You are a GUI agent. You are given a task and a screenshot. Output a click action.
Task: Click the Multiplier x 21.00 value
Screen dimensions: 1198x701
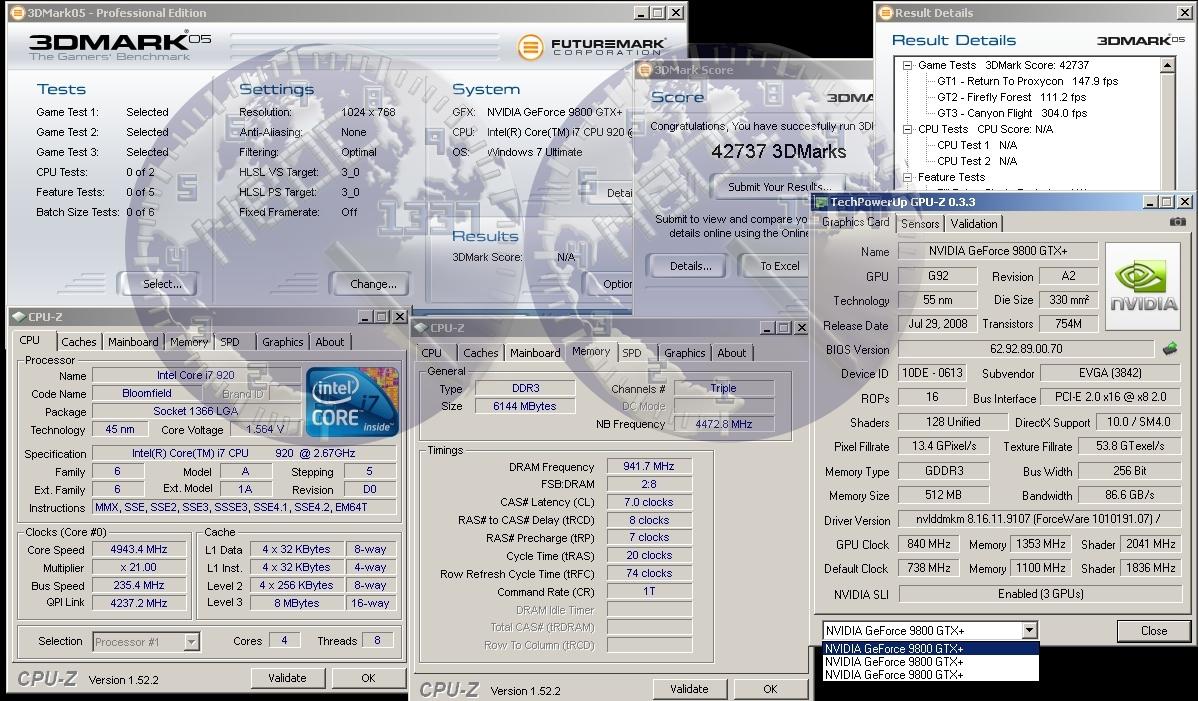coord(138,567)
